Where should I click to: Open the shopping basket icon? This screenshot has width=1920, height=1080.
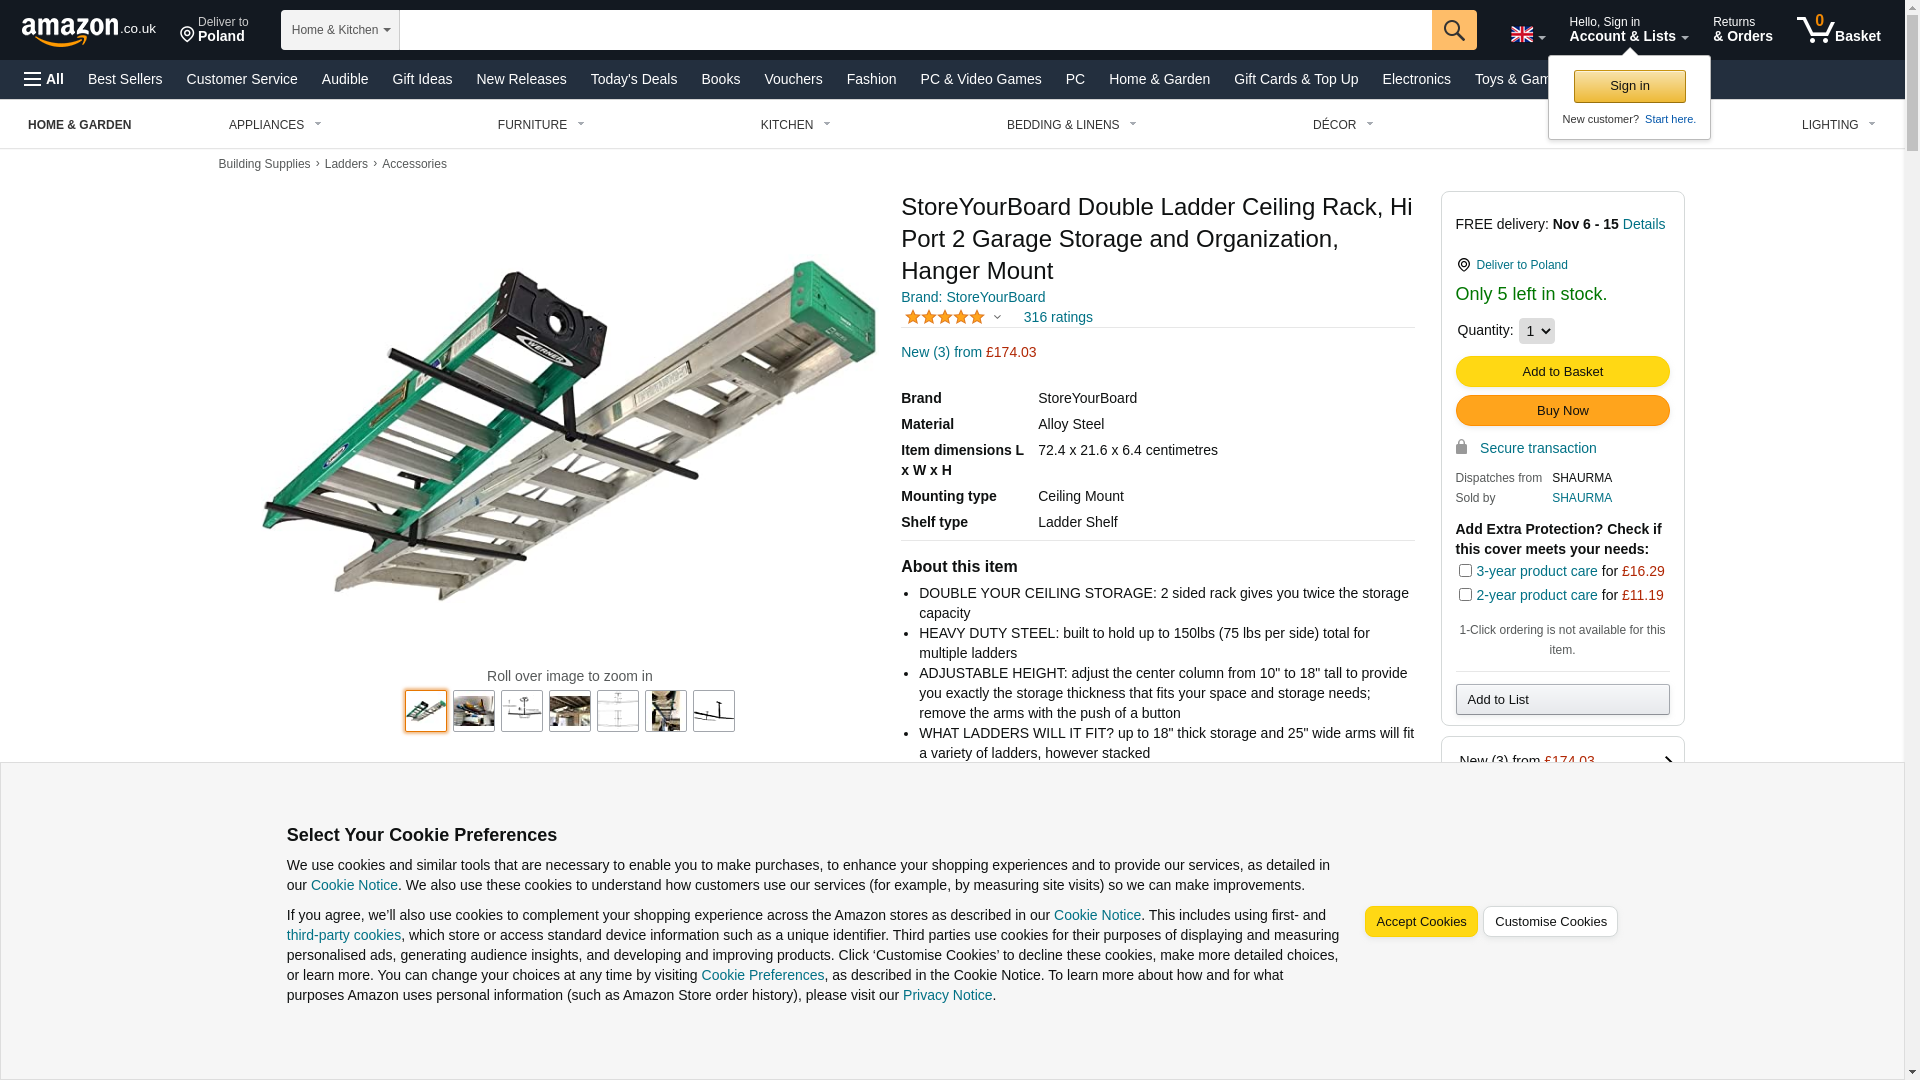pos(1837,30)
